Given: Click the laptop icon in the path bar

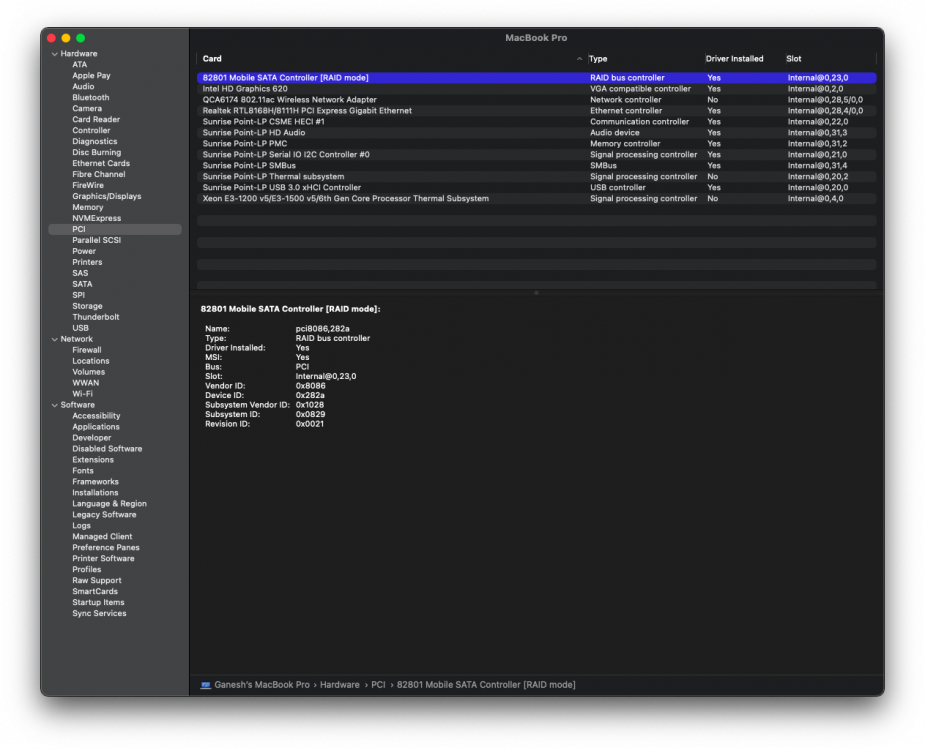Looking at the screenshot, I should click(205, 685).
